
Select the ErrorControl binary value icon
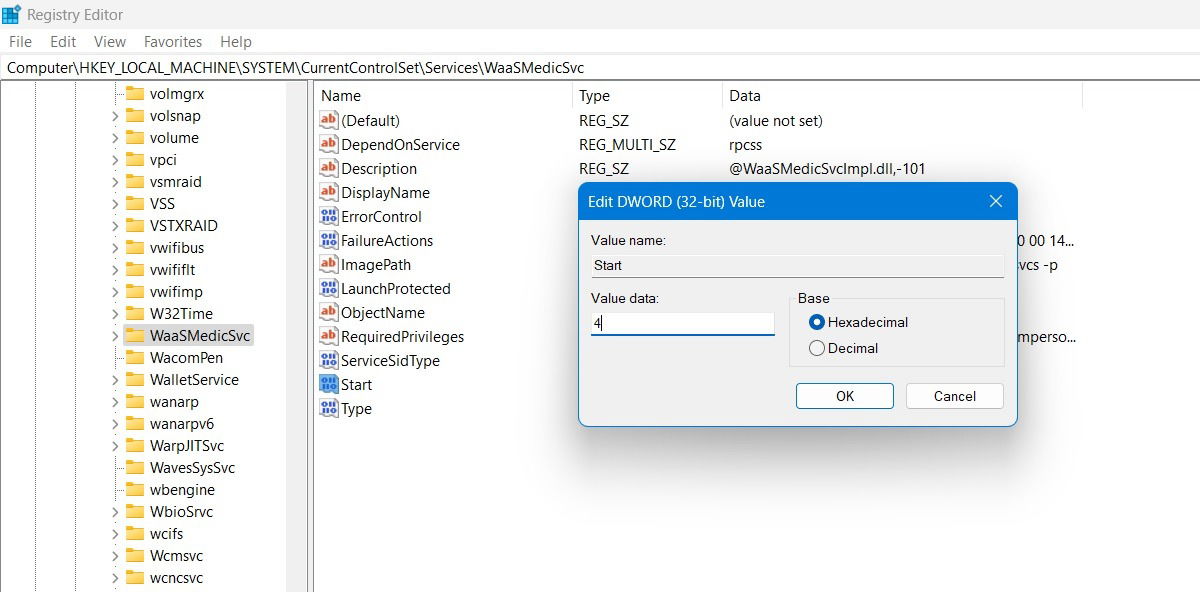point(329,216)
